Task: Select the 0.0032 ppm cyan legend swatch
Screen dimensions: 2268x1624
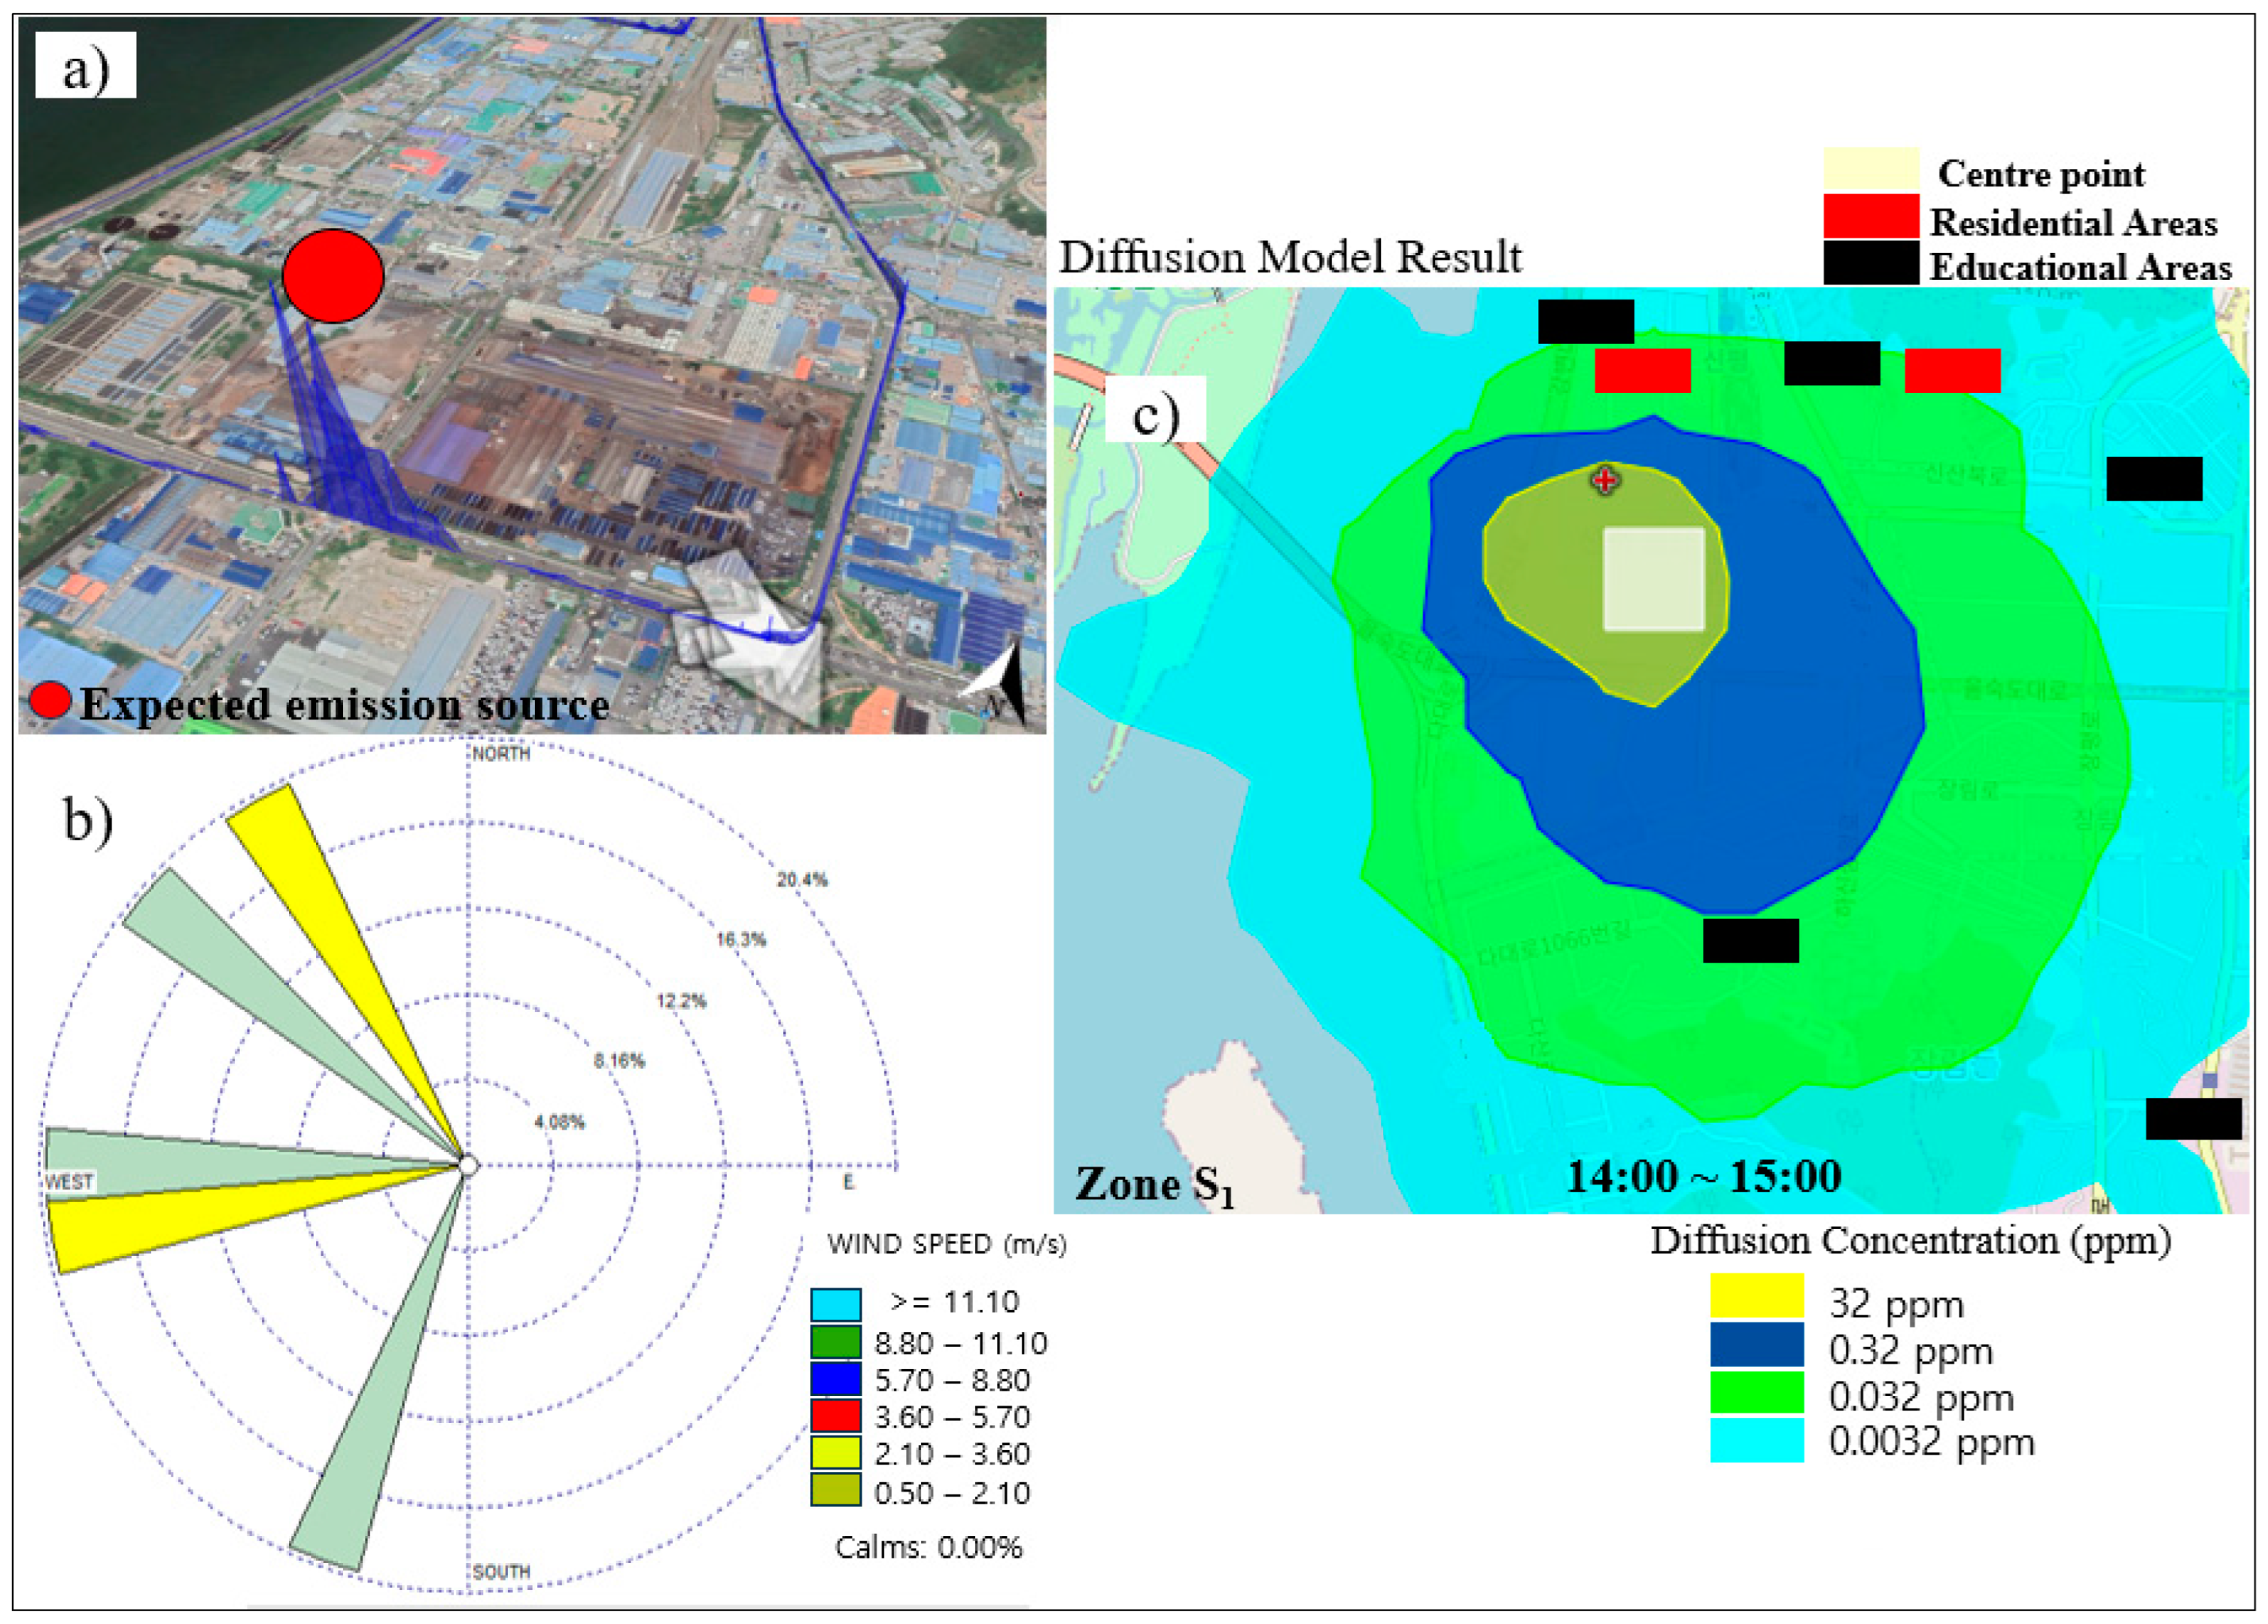Action: click(x=1756, y=1440)
